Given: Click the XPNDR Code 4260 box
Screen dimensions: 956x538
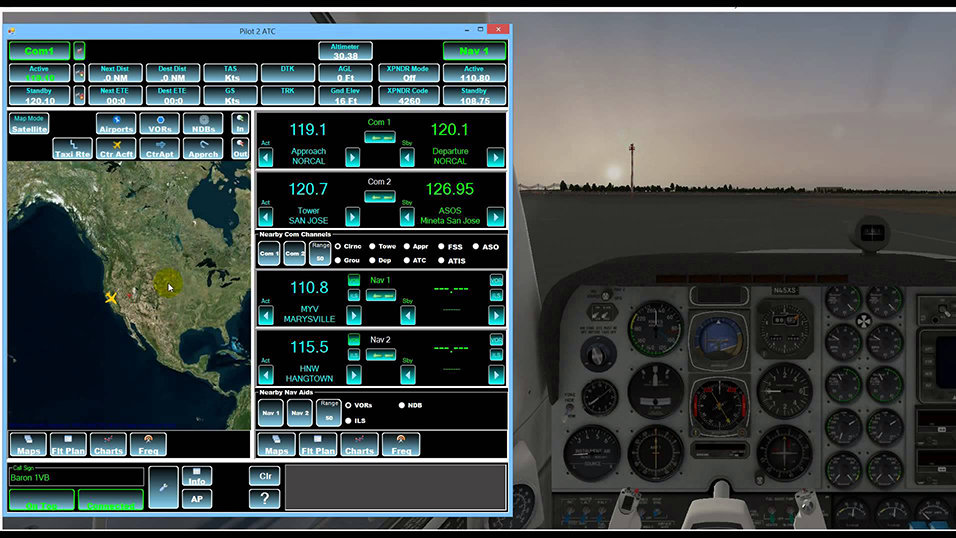Looking at the screenshot, I should (407, 95).
